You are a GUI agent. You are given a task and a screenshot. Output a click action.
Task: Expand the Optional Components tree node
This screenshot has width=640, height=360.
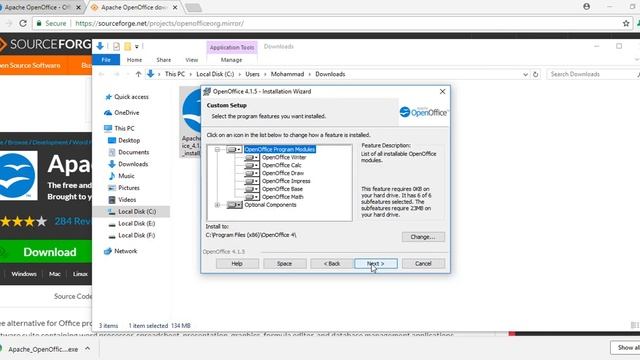[218, 205]
